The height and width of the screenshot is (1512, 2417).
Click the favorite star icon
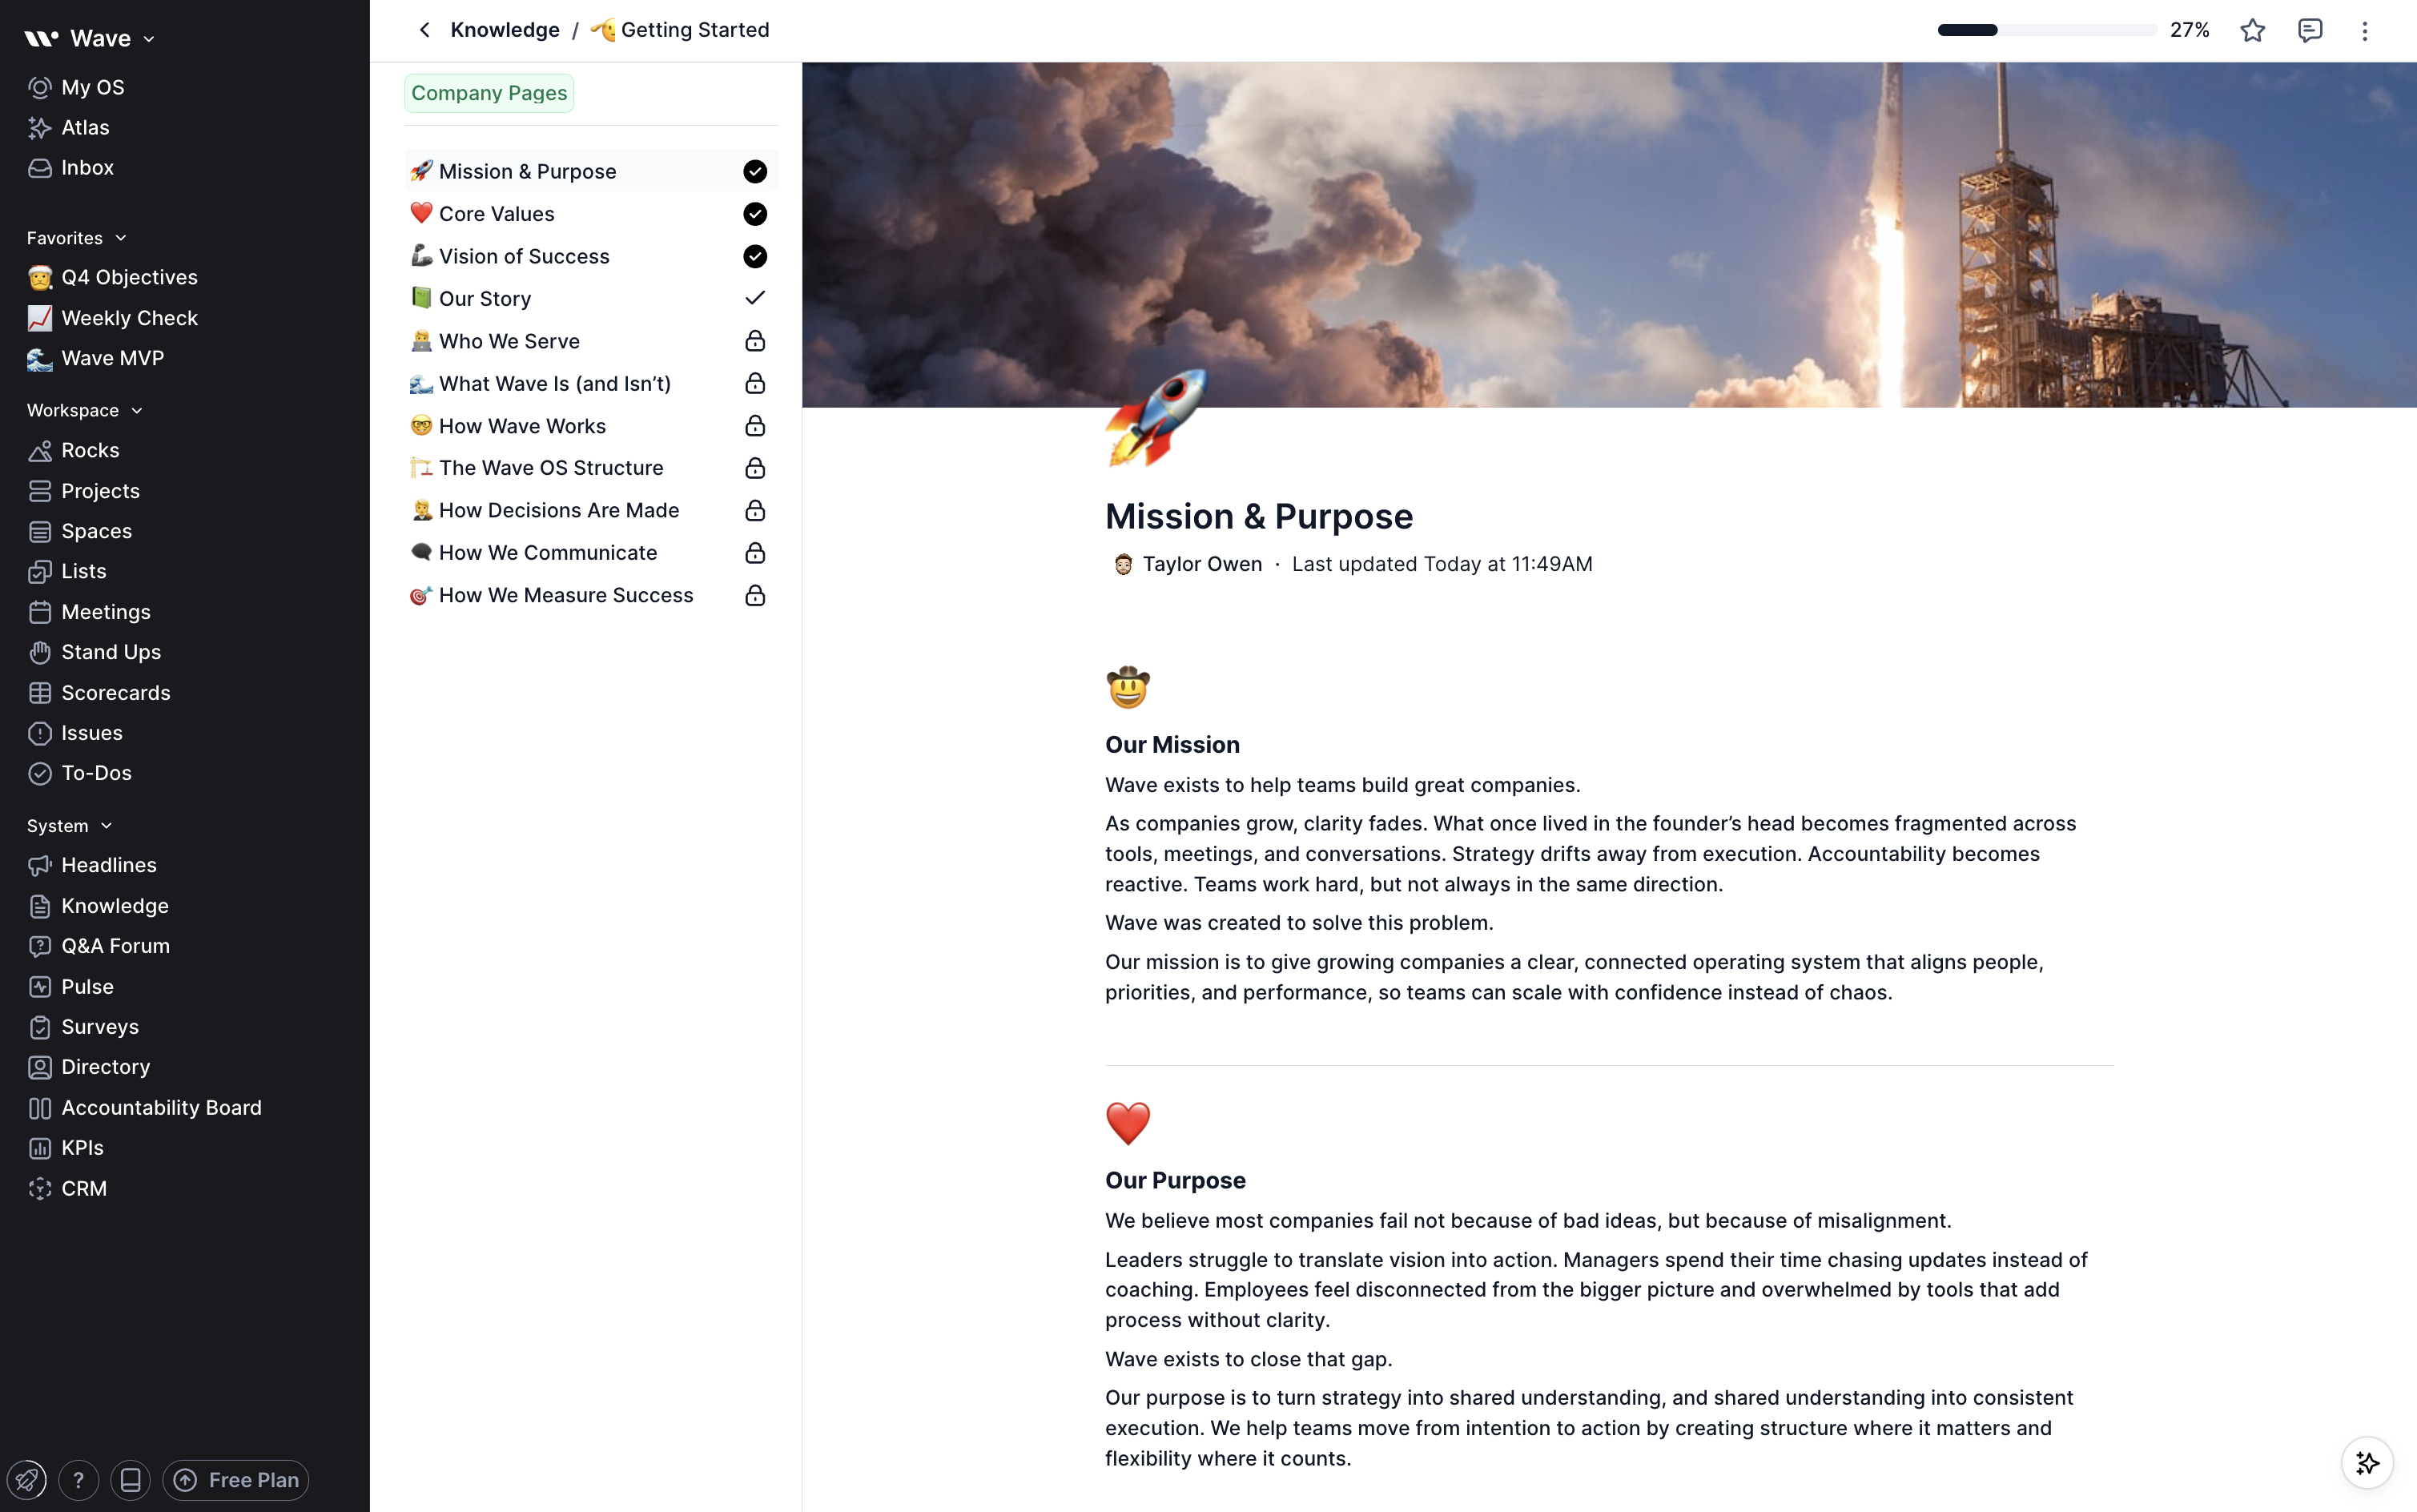pos(2252,30)
